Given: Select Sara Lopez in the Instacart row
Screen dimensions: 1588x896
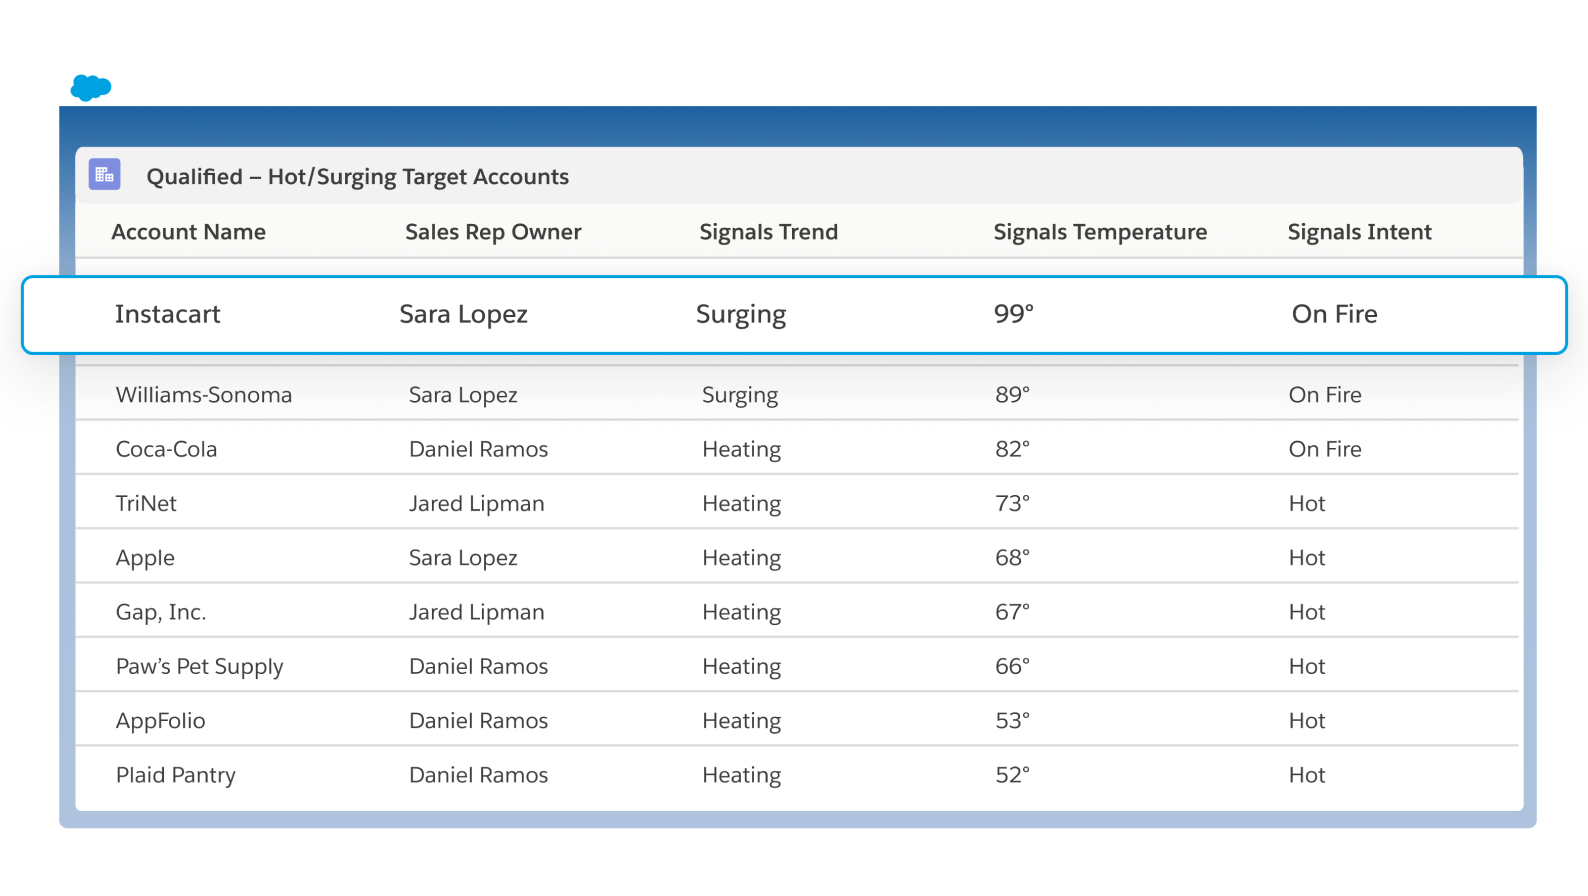Looking at the screenshot, I should (x=463, y=314).
